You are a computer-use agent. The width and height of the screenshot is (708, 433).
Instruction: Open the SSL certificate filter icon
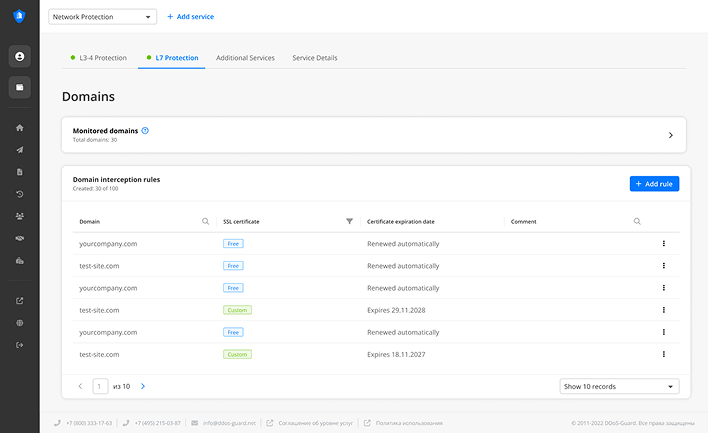(x=349, y=221)
